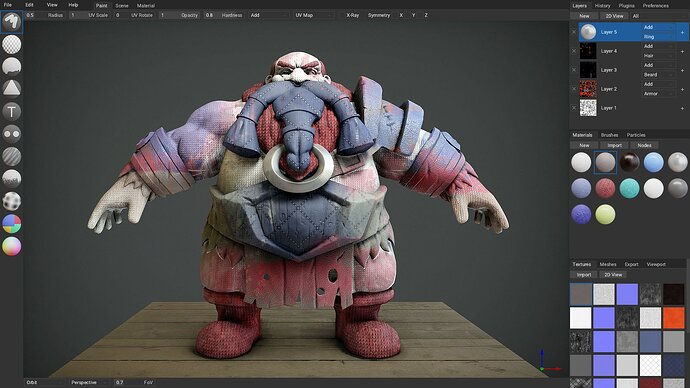Select the orange texture thumbnail
The image size is (690, 388).
(674, 318)
